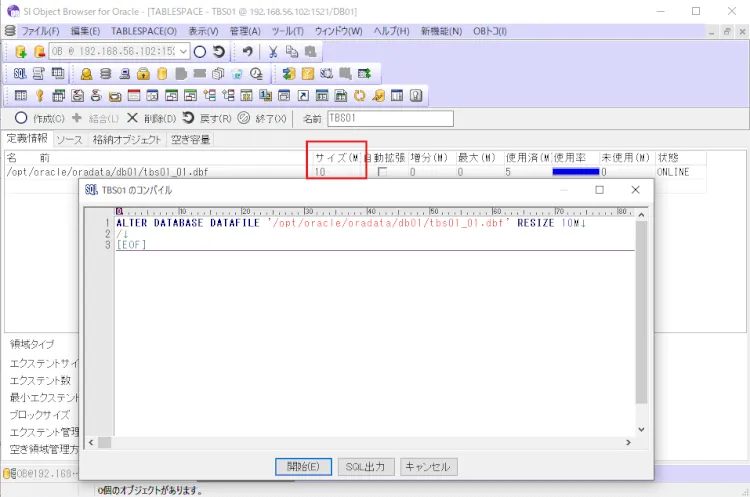
Task: Click the blue 使用率 usage bar
Action: click(575, 172)
